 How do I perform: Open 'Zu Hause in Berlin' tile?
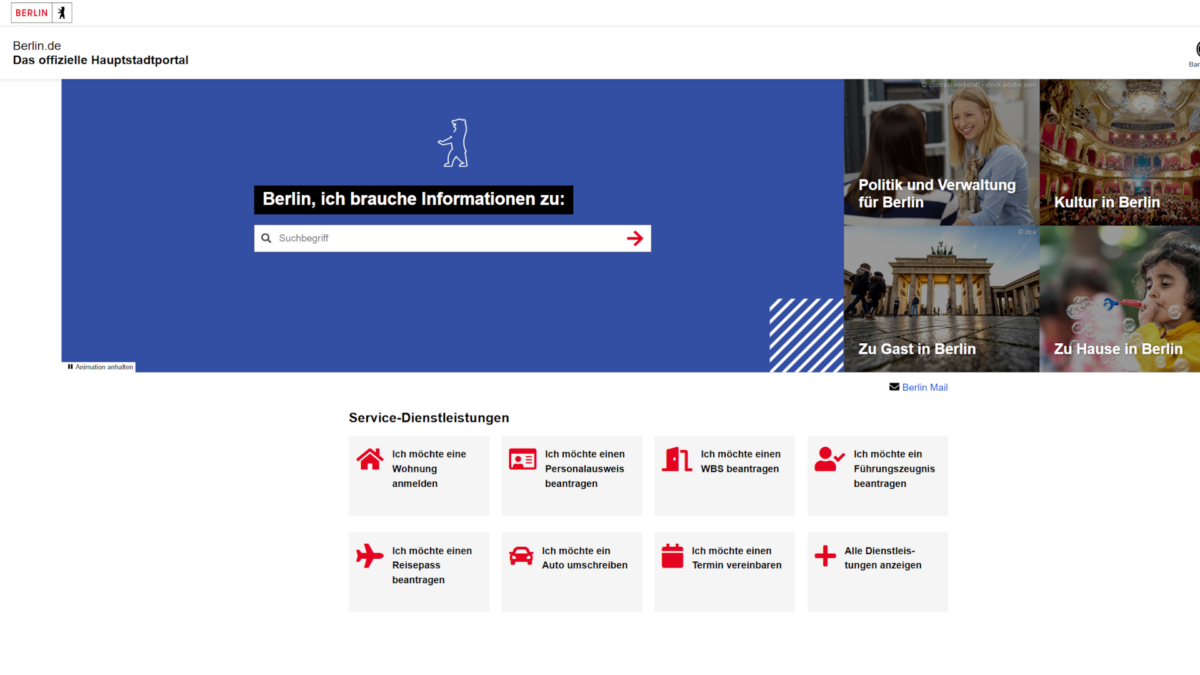click(1120, 299)
